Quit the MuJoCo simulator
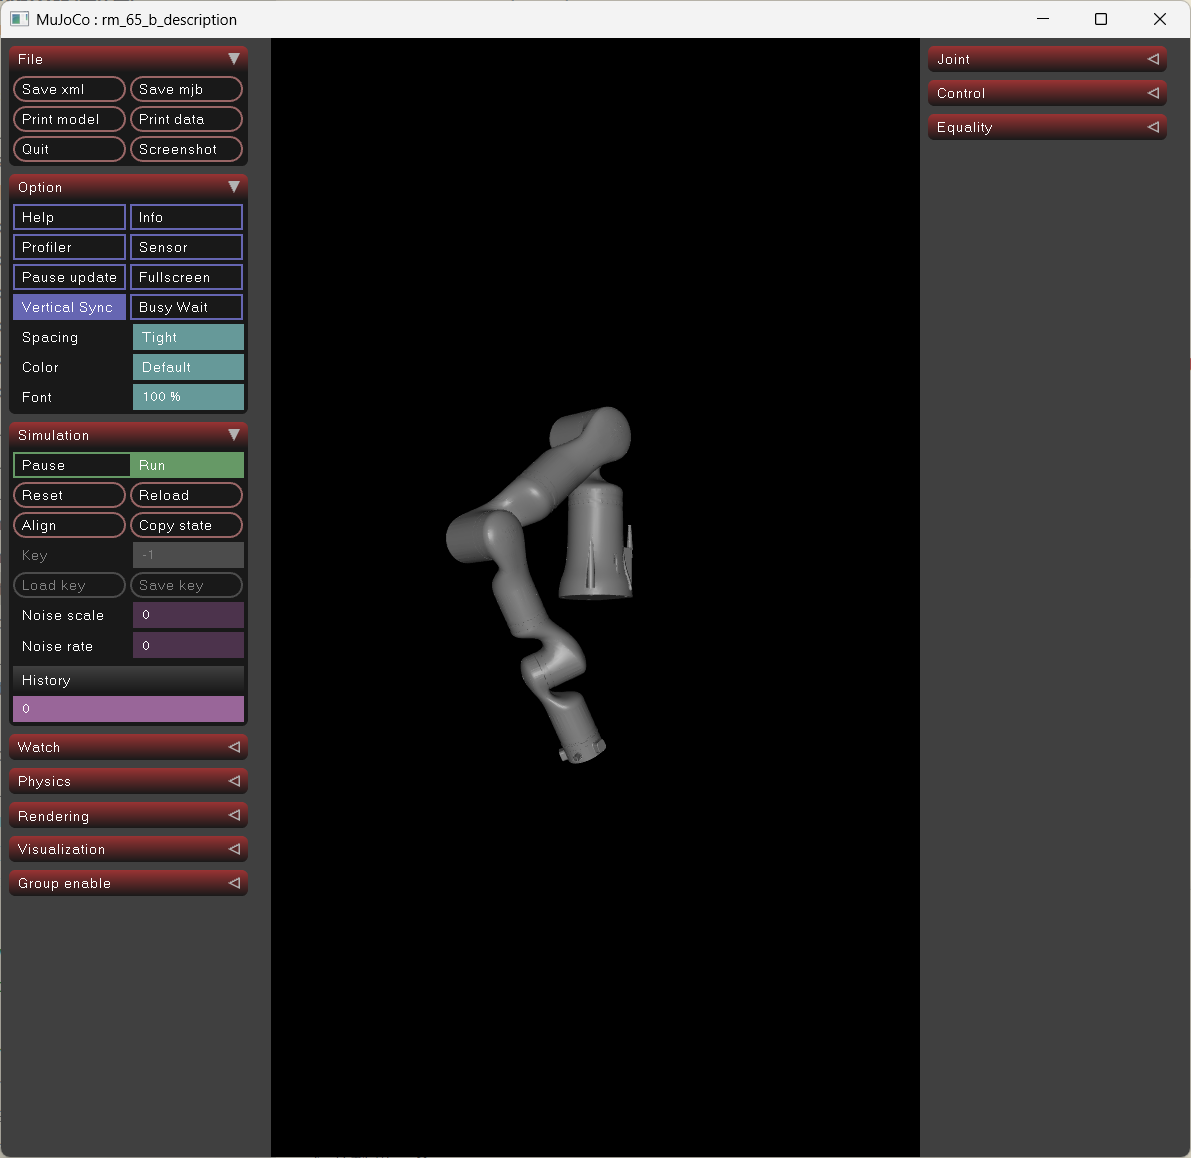This screenshot has height=1158, width=1191. click(x=69, y=149)
